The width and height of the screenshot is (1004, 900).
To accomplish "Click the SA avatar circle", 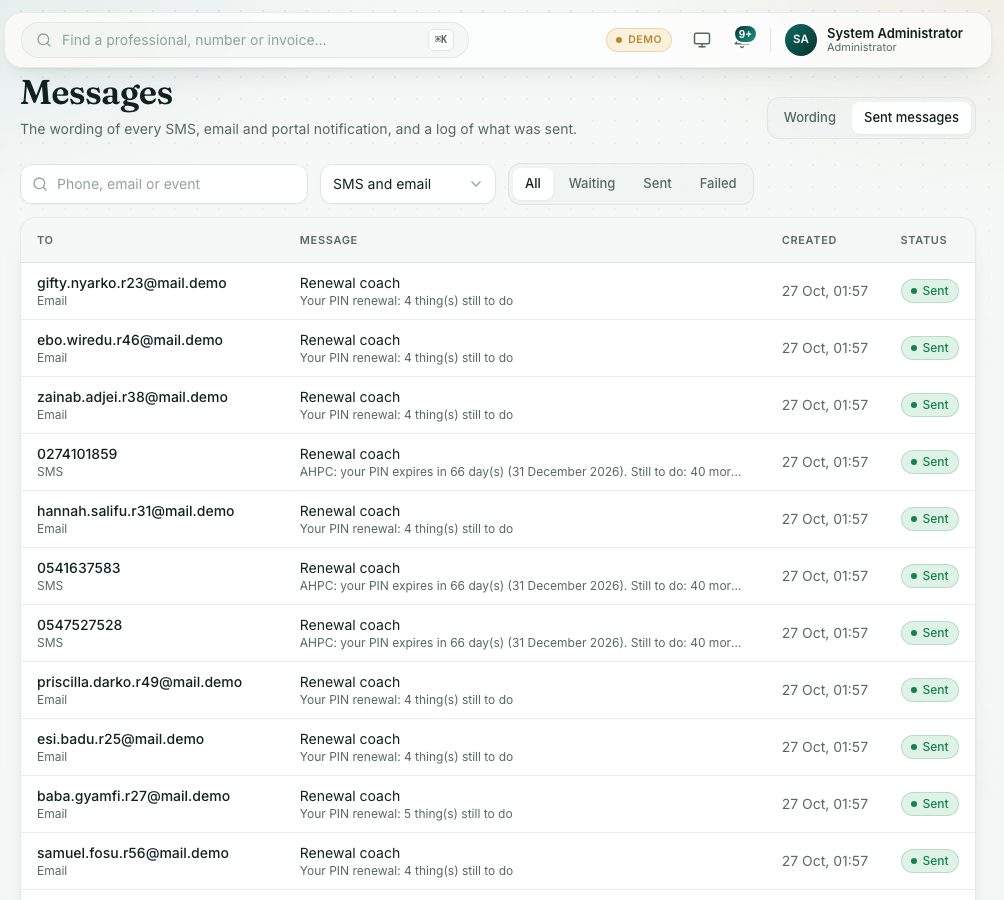I will pos(800,40).
